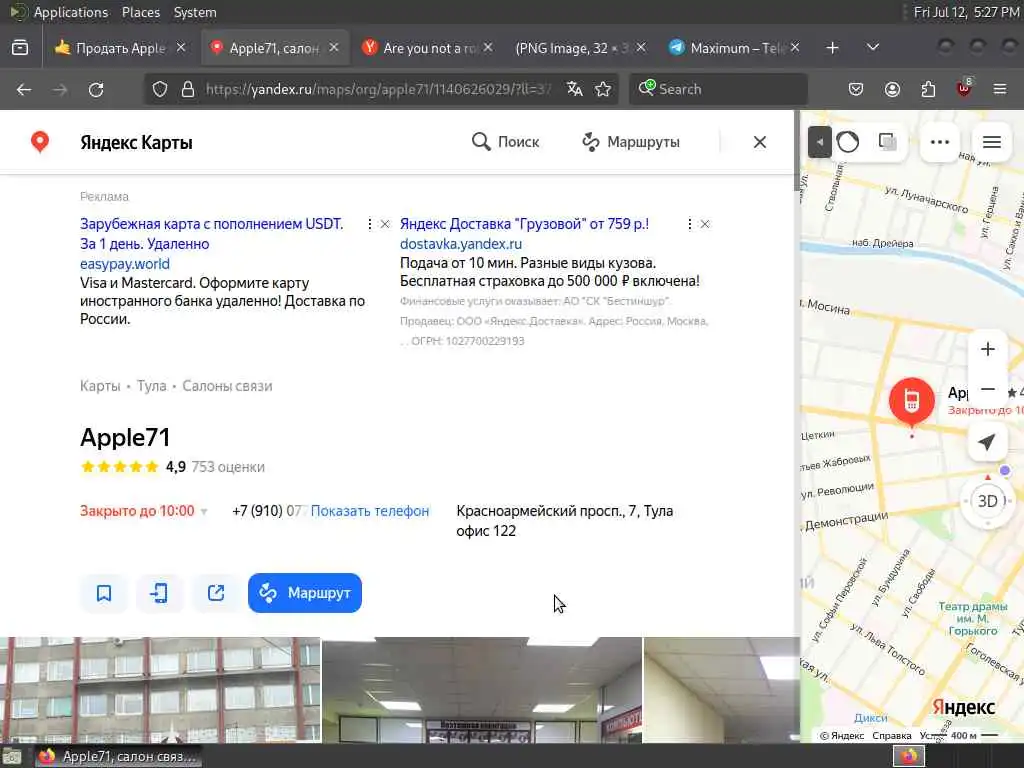The height and width of the screenshot is (768, 1024).
Task: Open options menu of Яндекс Доставка ad
Action: click(690, 224)
